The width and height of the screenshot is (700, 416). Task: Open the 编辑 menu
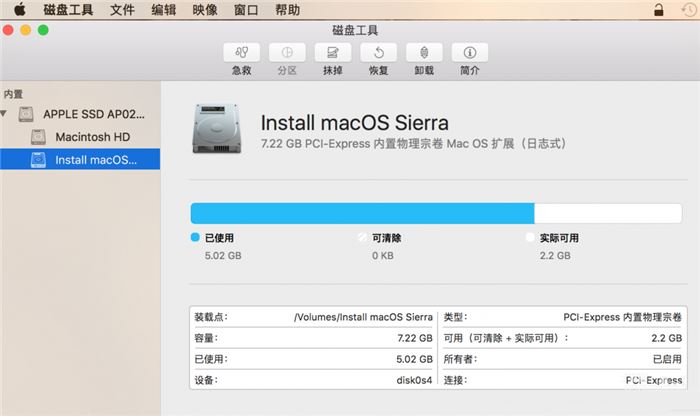(x=164, y=9)
